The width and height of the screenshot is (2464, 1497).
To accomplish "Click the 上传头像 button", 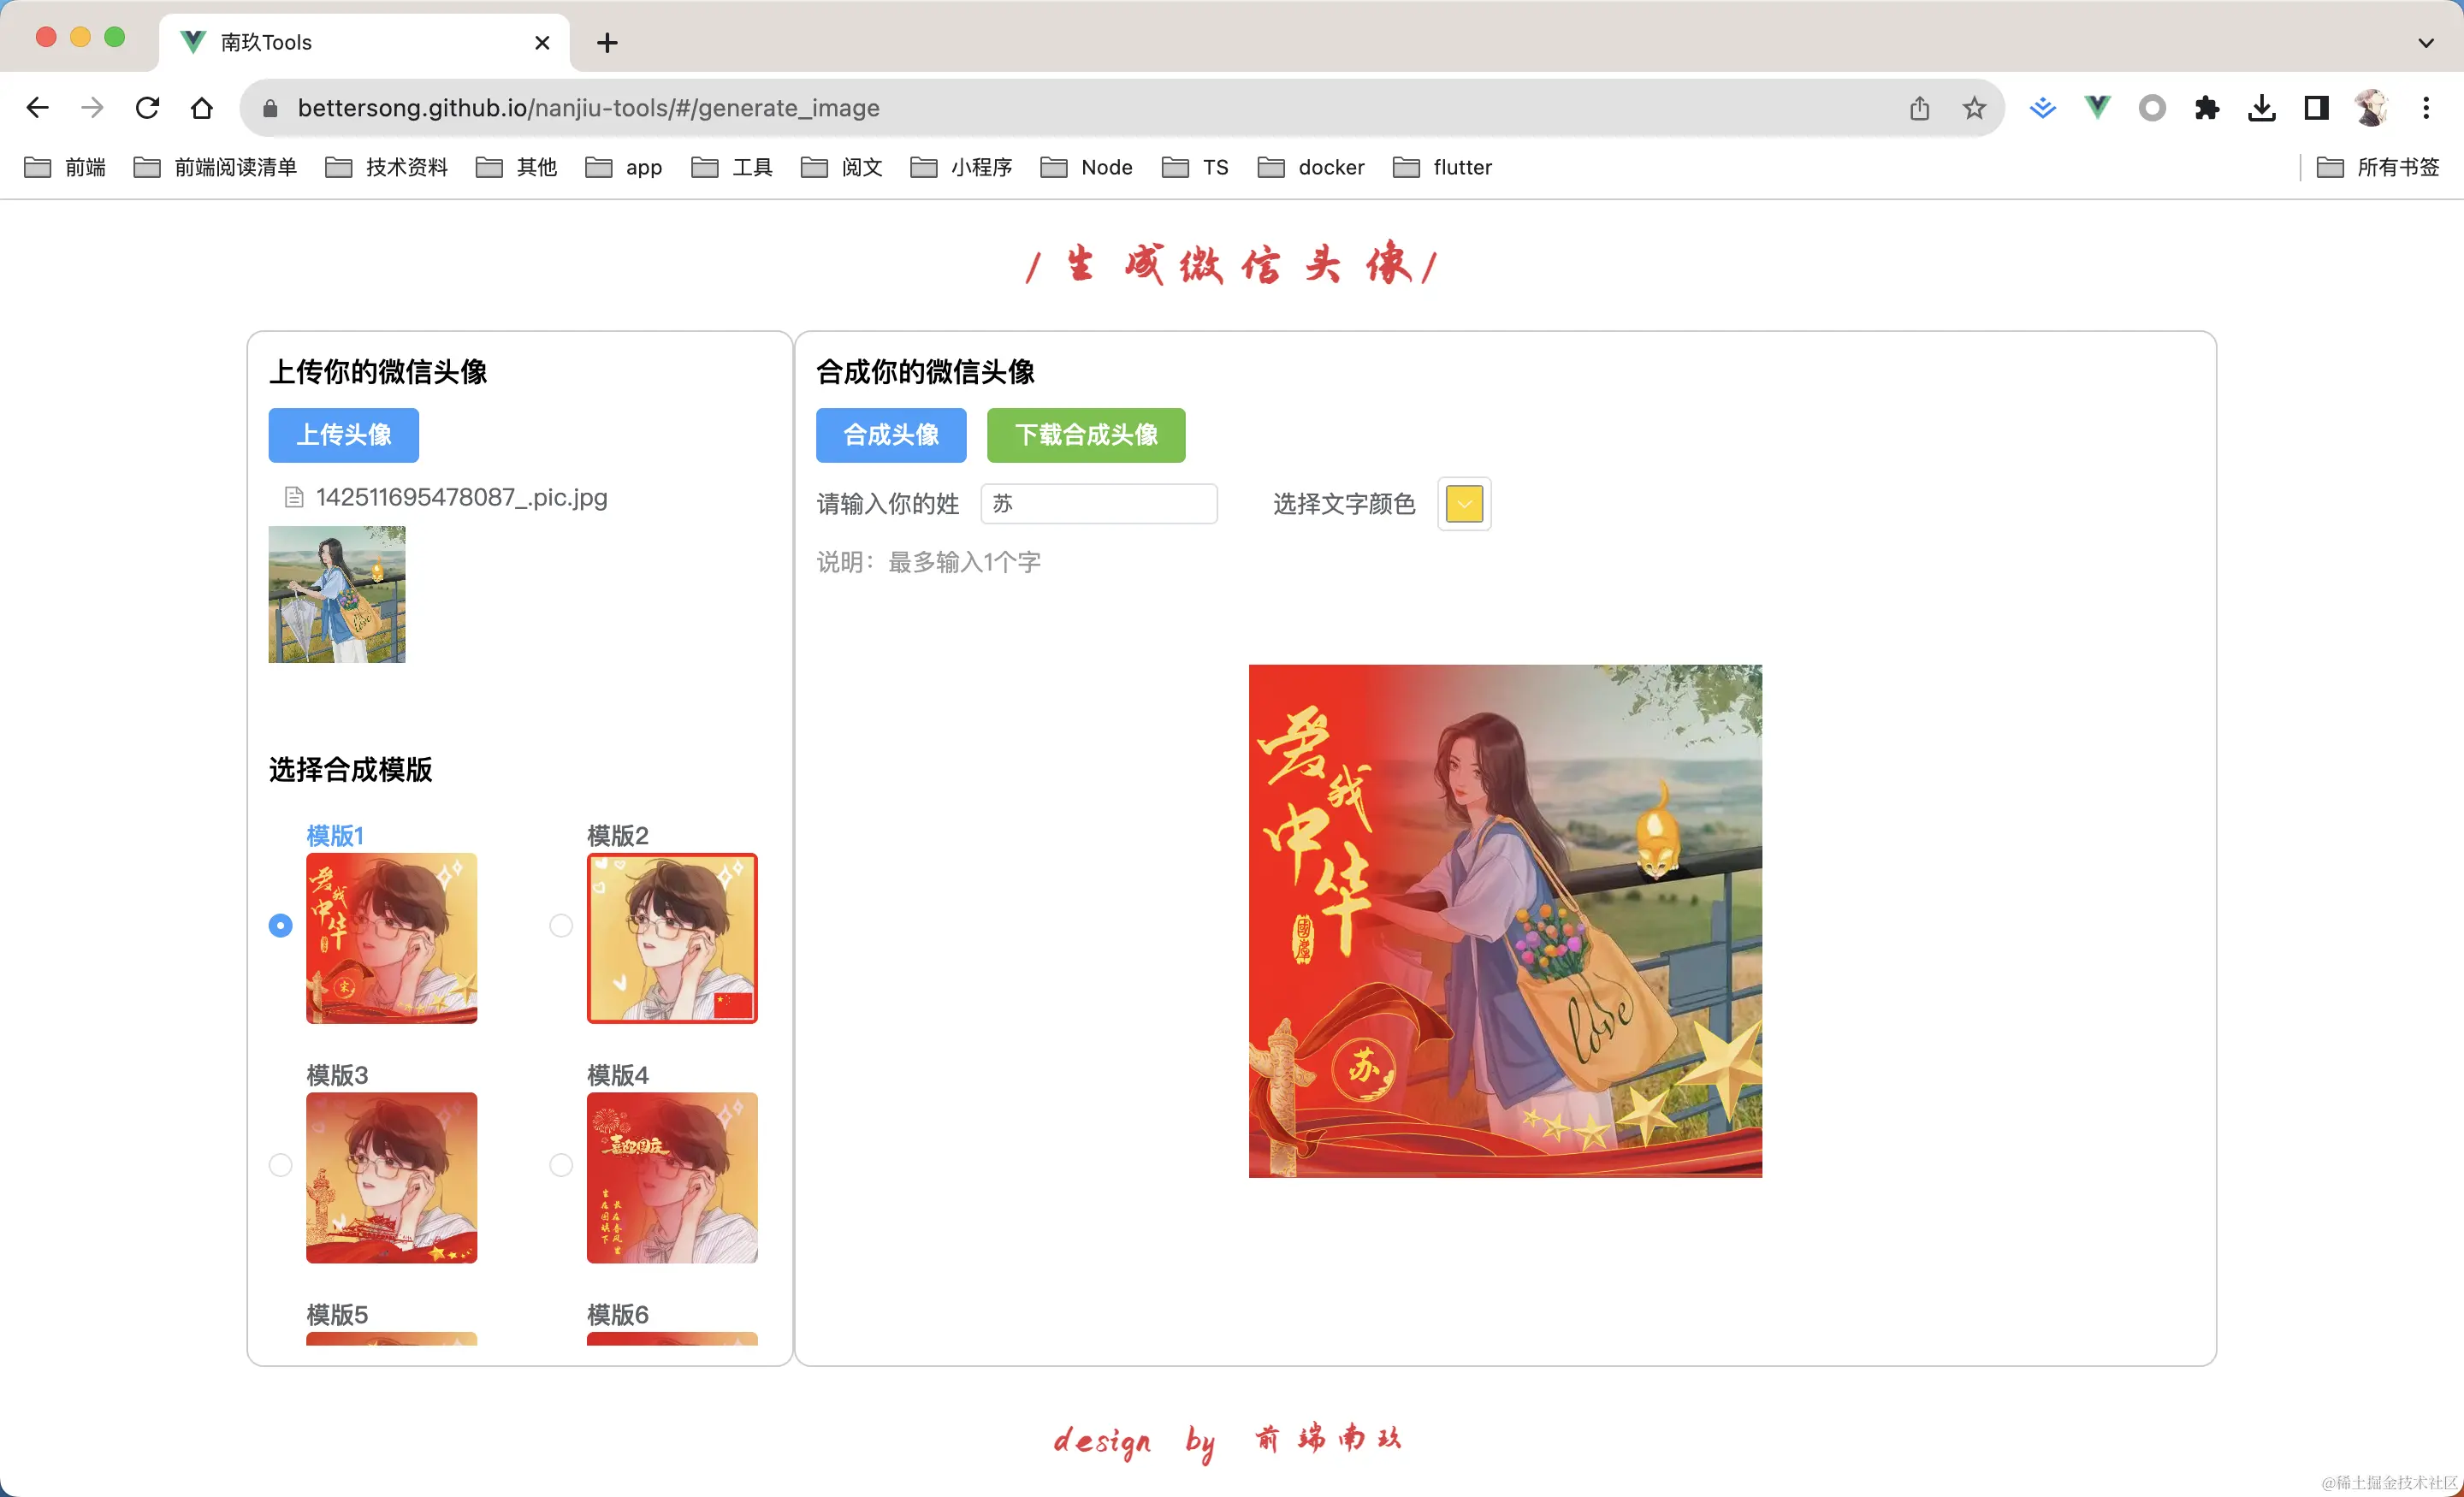I will click(x=343, y=435).
